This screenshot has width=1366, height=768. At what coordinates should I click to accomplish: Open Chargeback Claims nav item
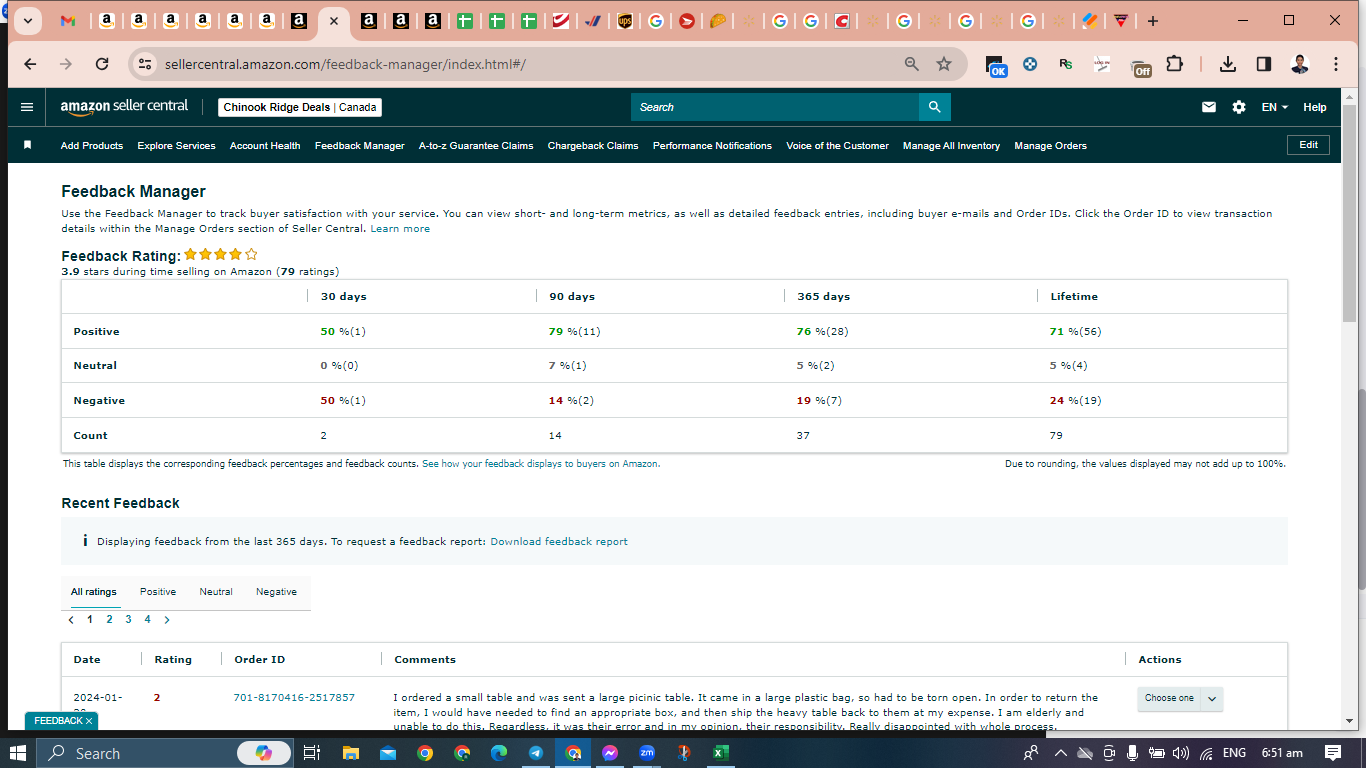click(593, 146)
